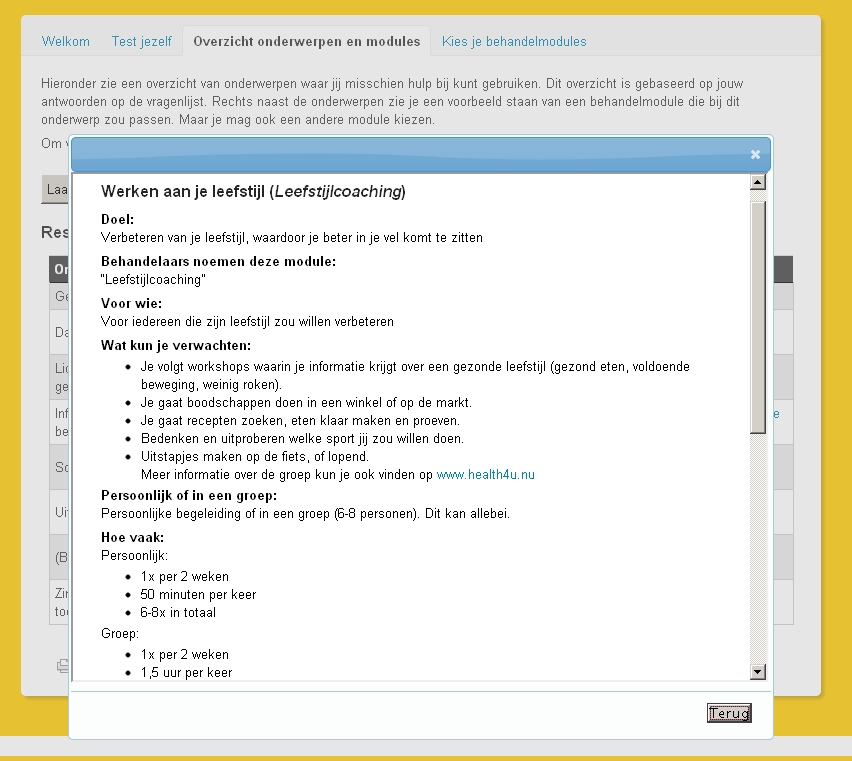852x761 pixels.
Task: Close the module info popup with the X
Action: click(x=755, y=154)
